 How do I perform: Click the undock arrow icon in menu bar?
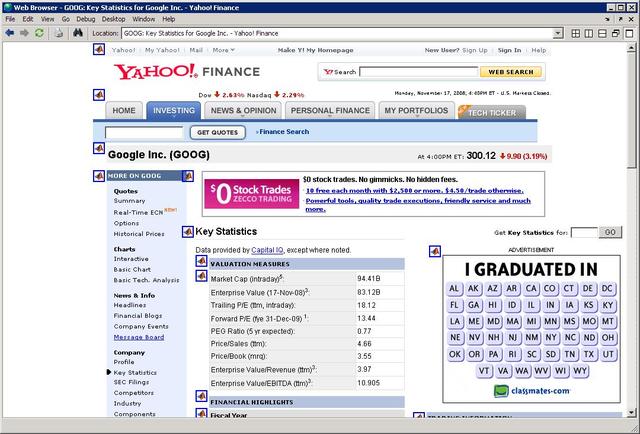[x=621, y=19]
